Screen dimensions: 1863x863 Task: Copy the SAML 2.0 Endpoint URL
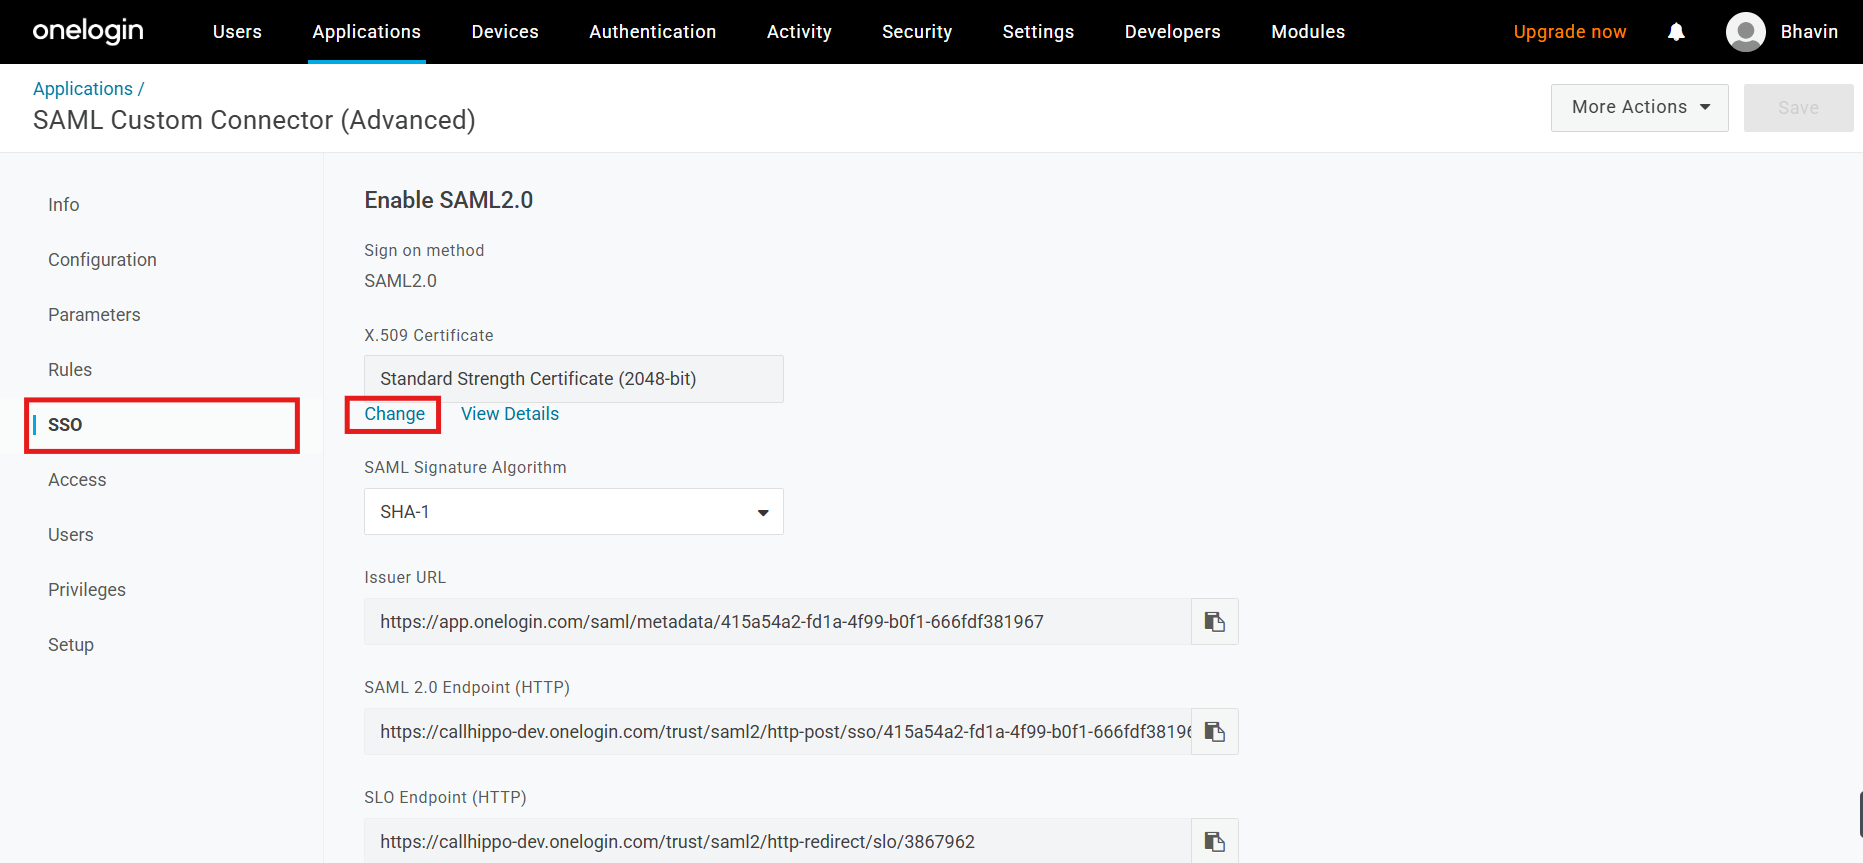(1214, 732)
